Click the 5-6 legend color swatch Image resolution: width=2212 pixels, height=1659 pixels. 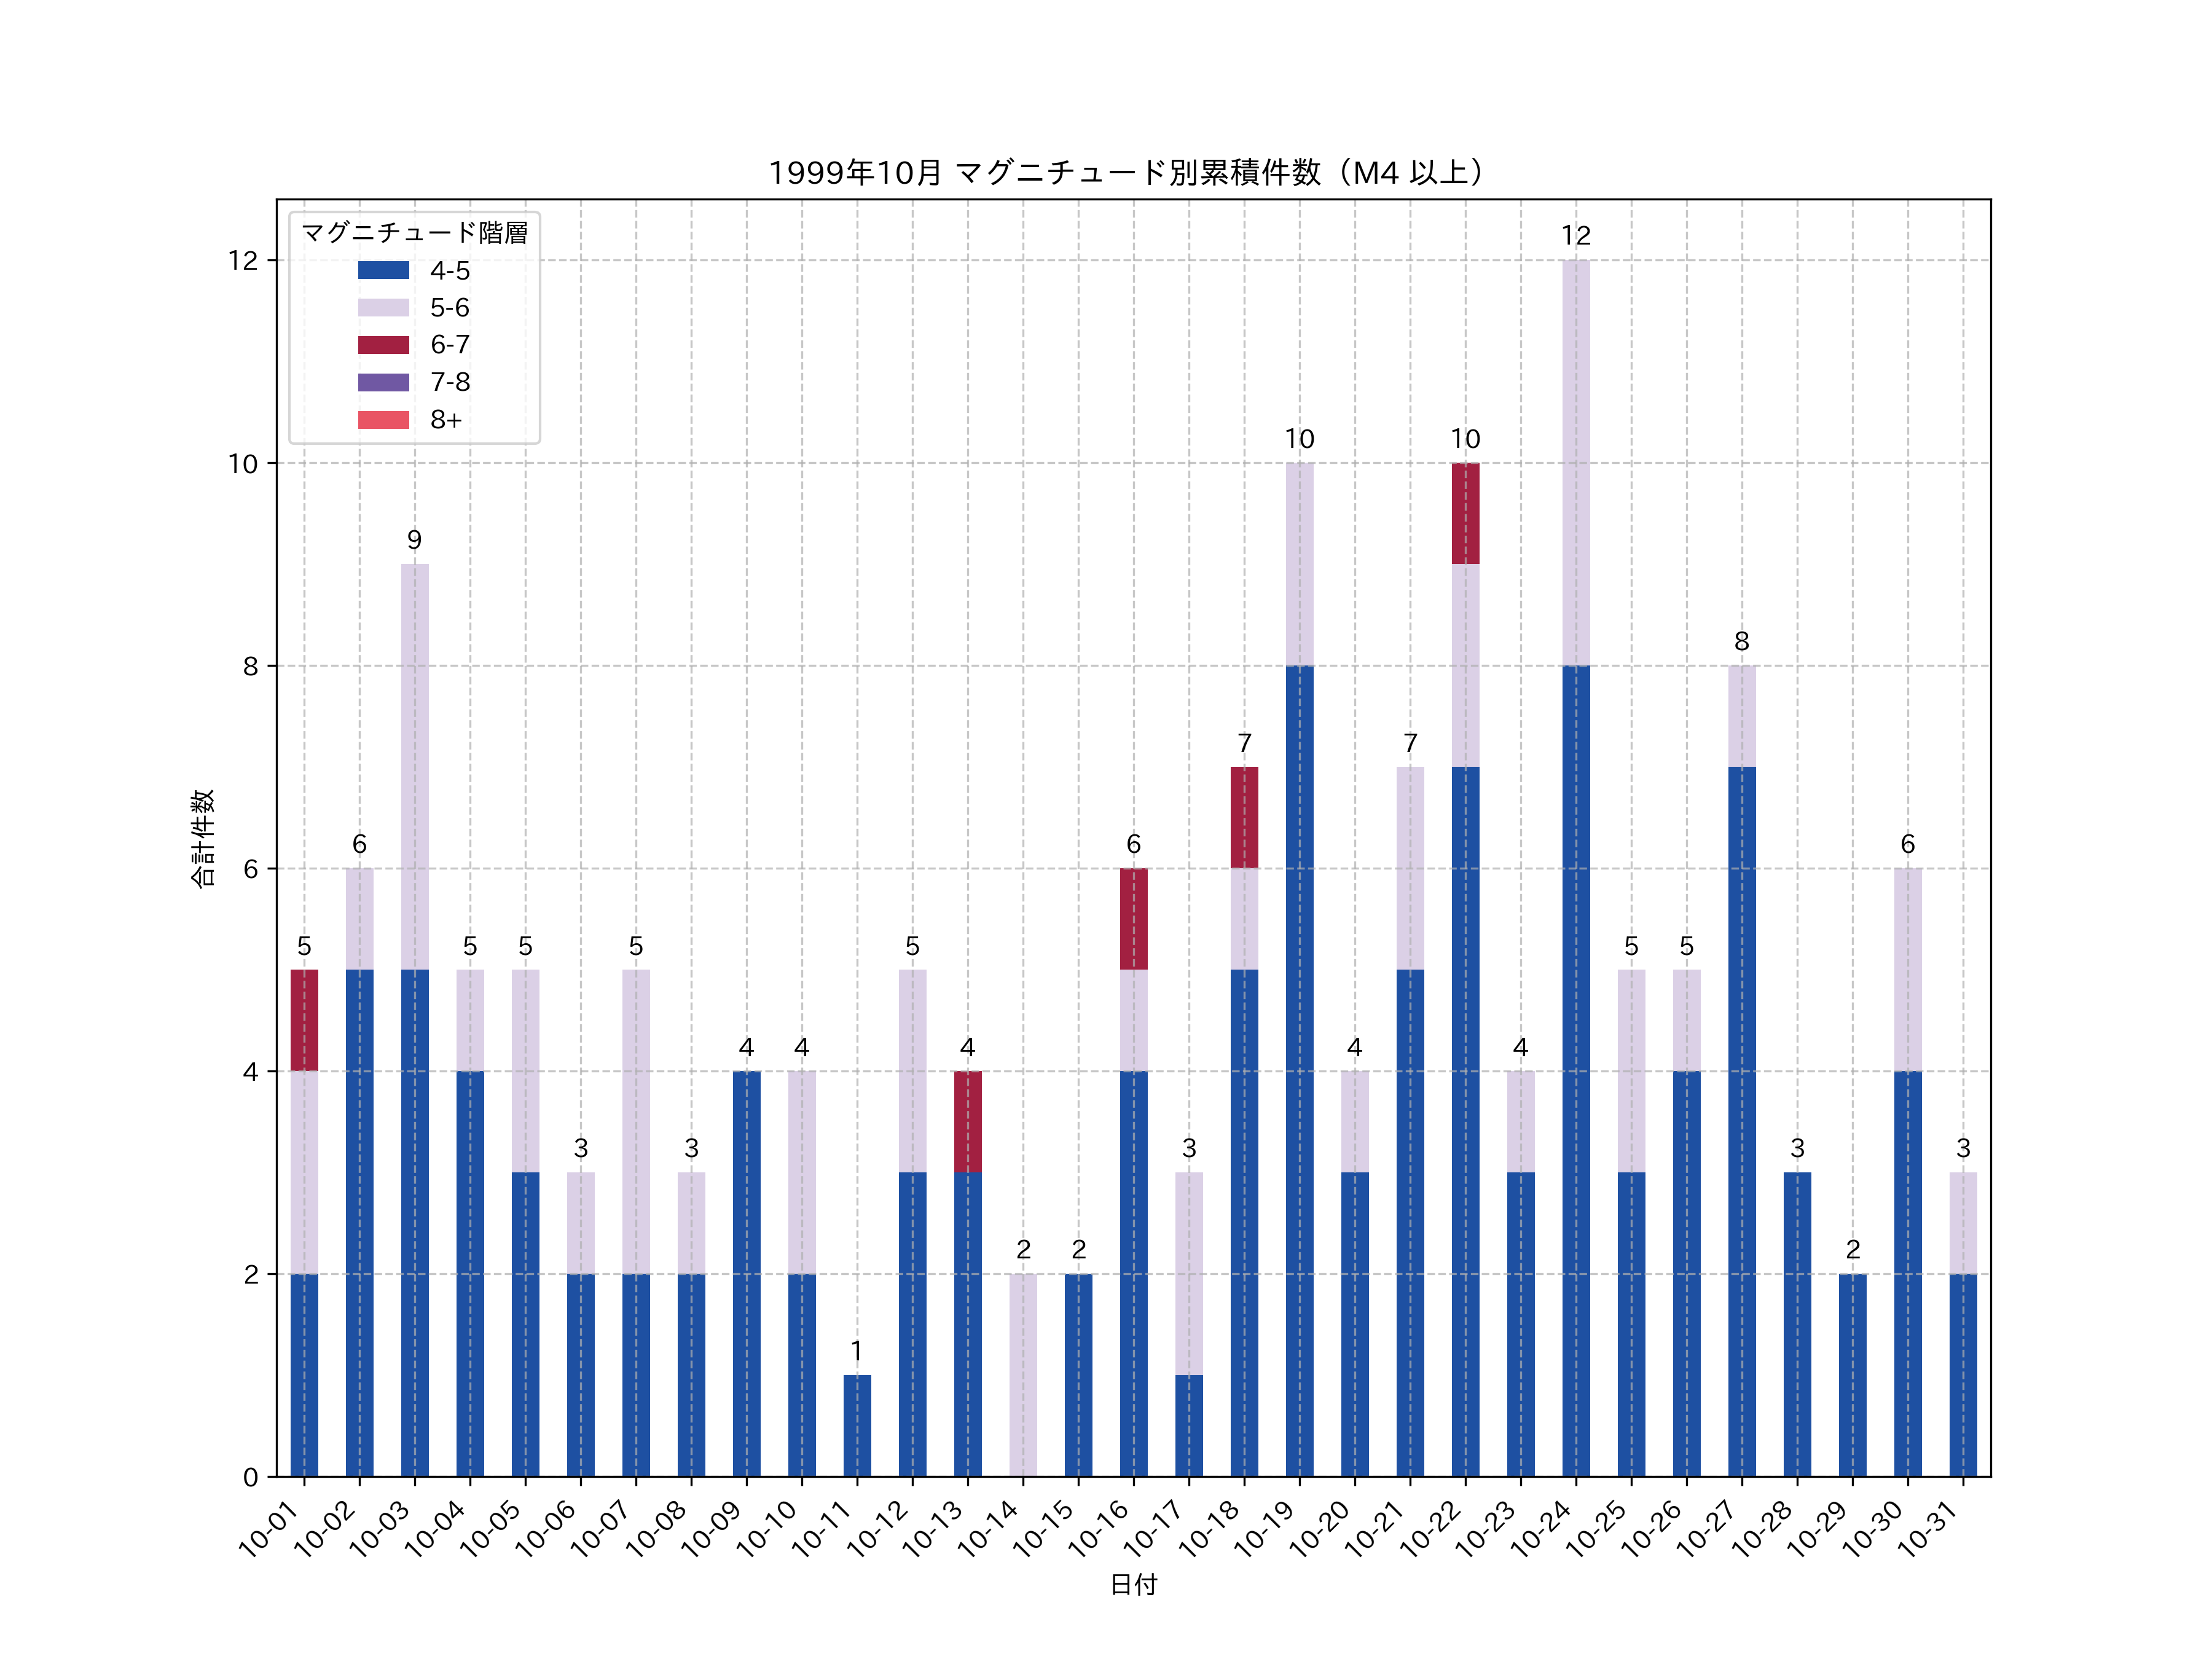(383, 307)
